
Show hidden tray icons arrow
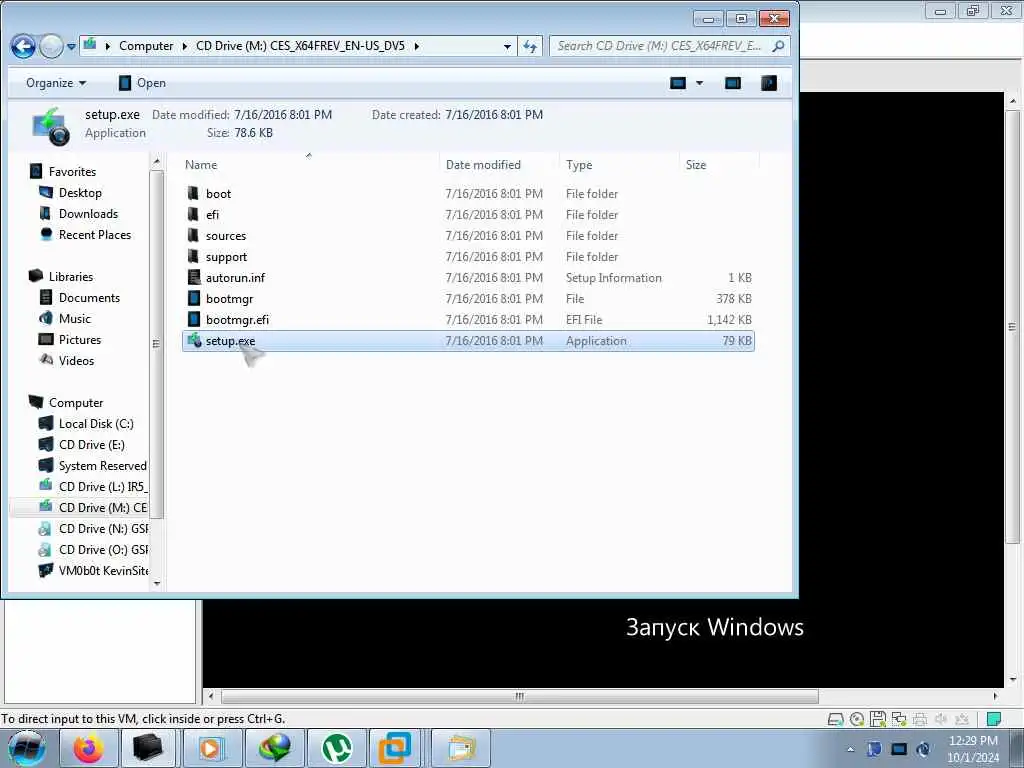point(850,749)
